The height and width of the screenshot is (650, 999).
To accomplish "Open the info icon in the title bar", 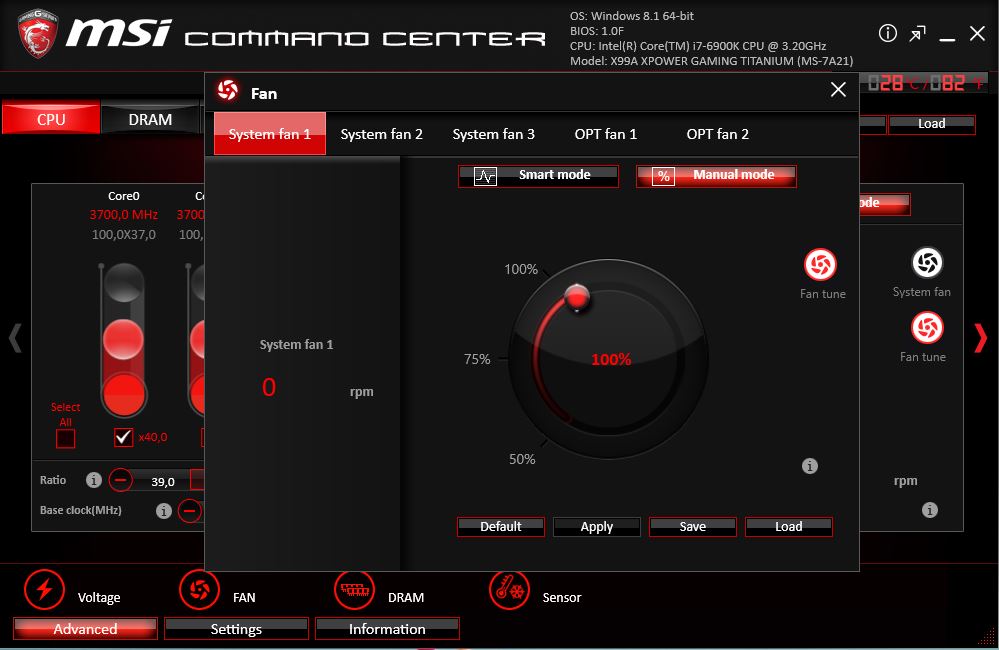I will point(888,33).
